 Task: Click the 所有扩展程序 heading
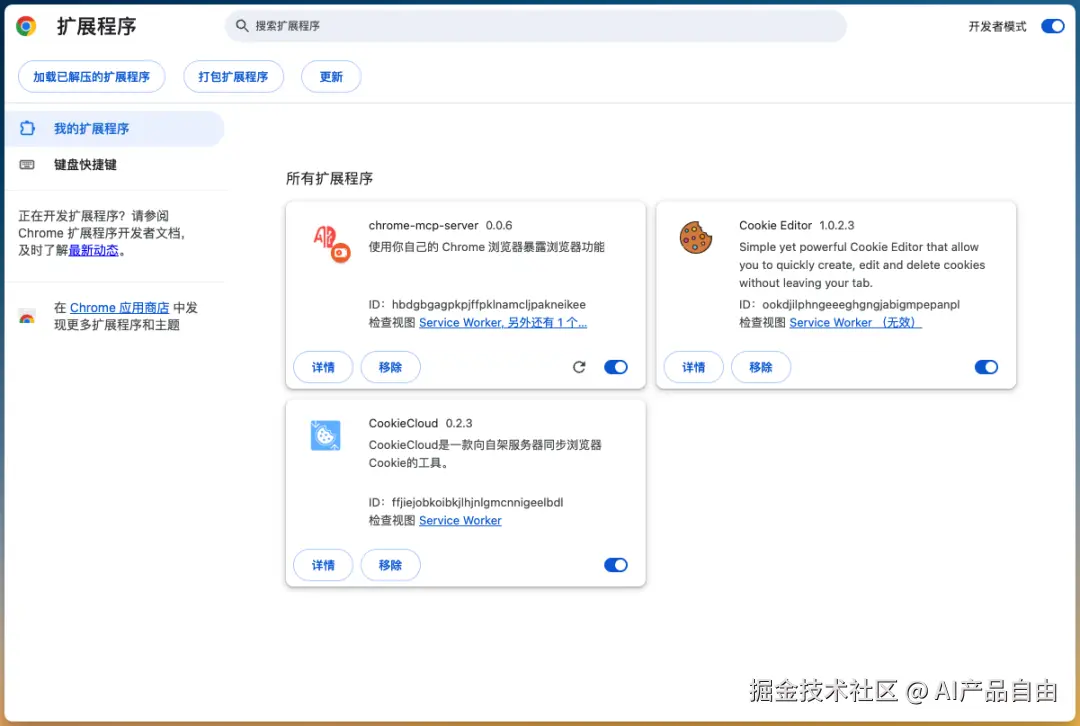tap(329, 178)
